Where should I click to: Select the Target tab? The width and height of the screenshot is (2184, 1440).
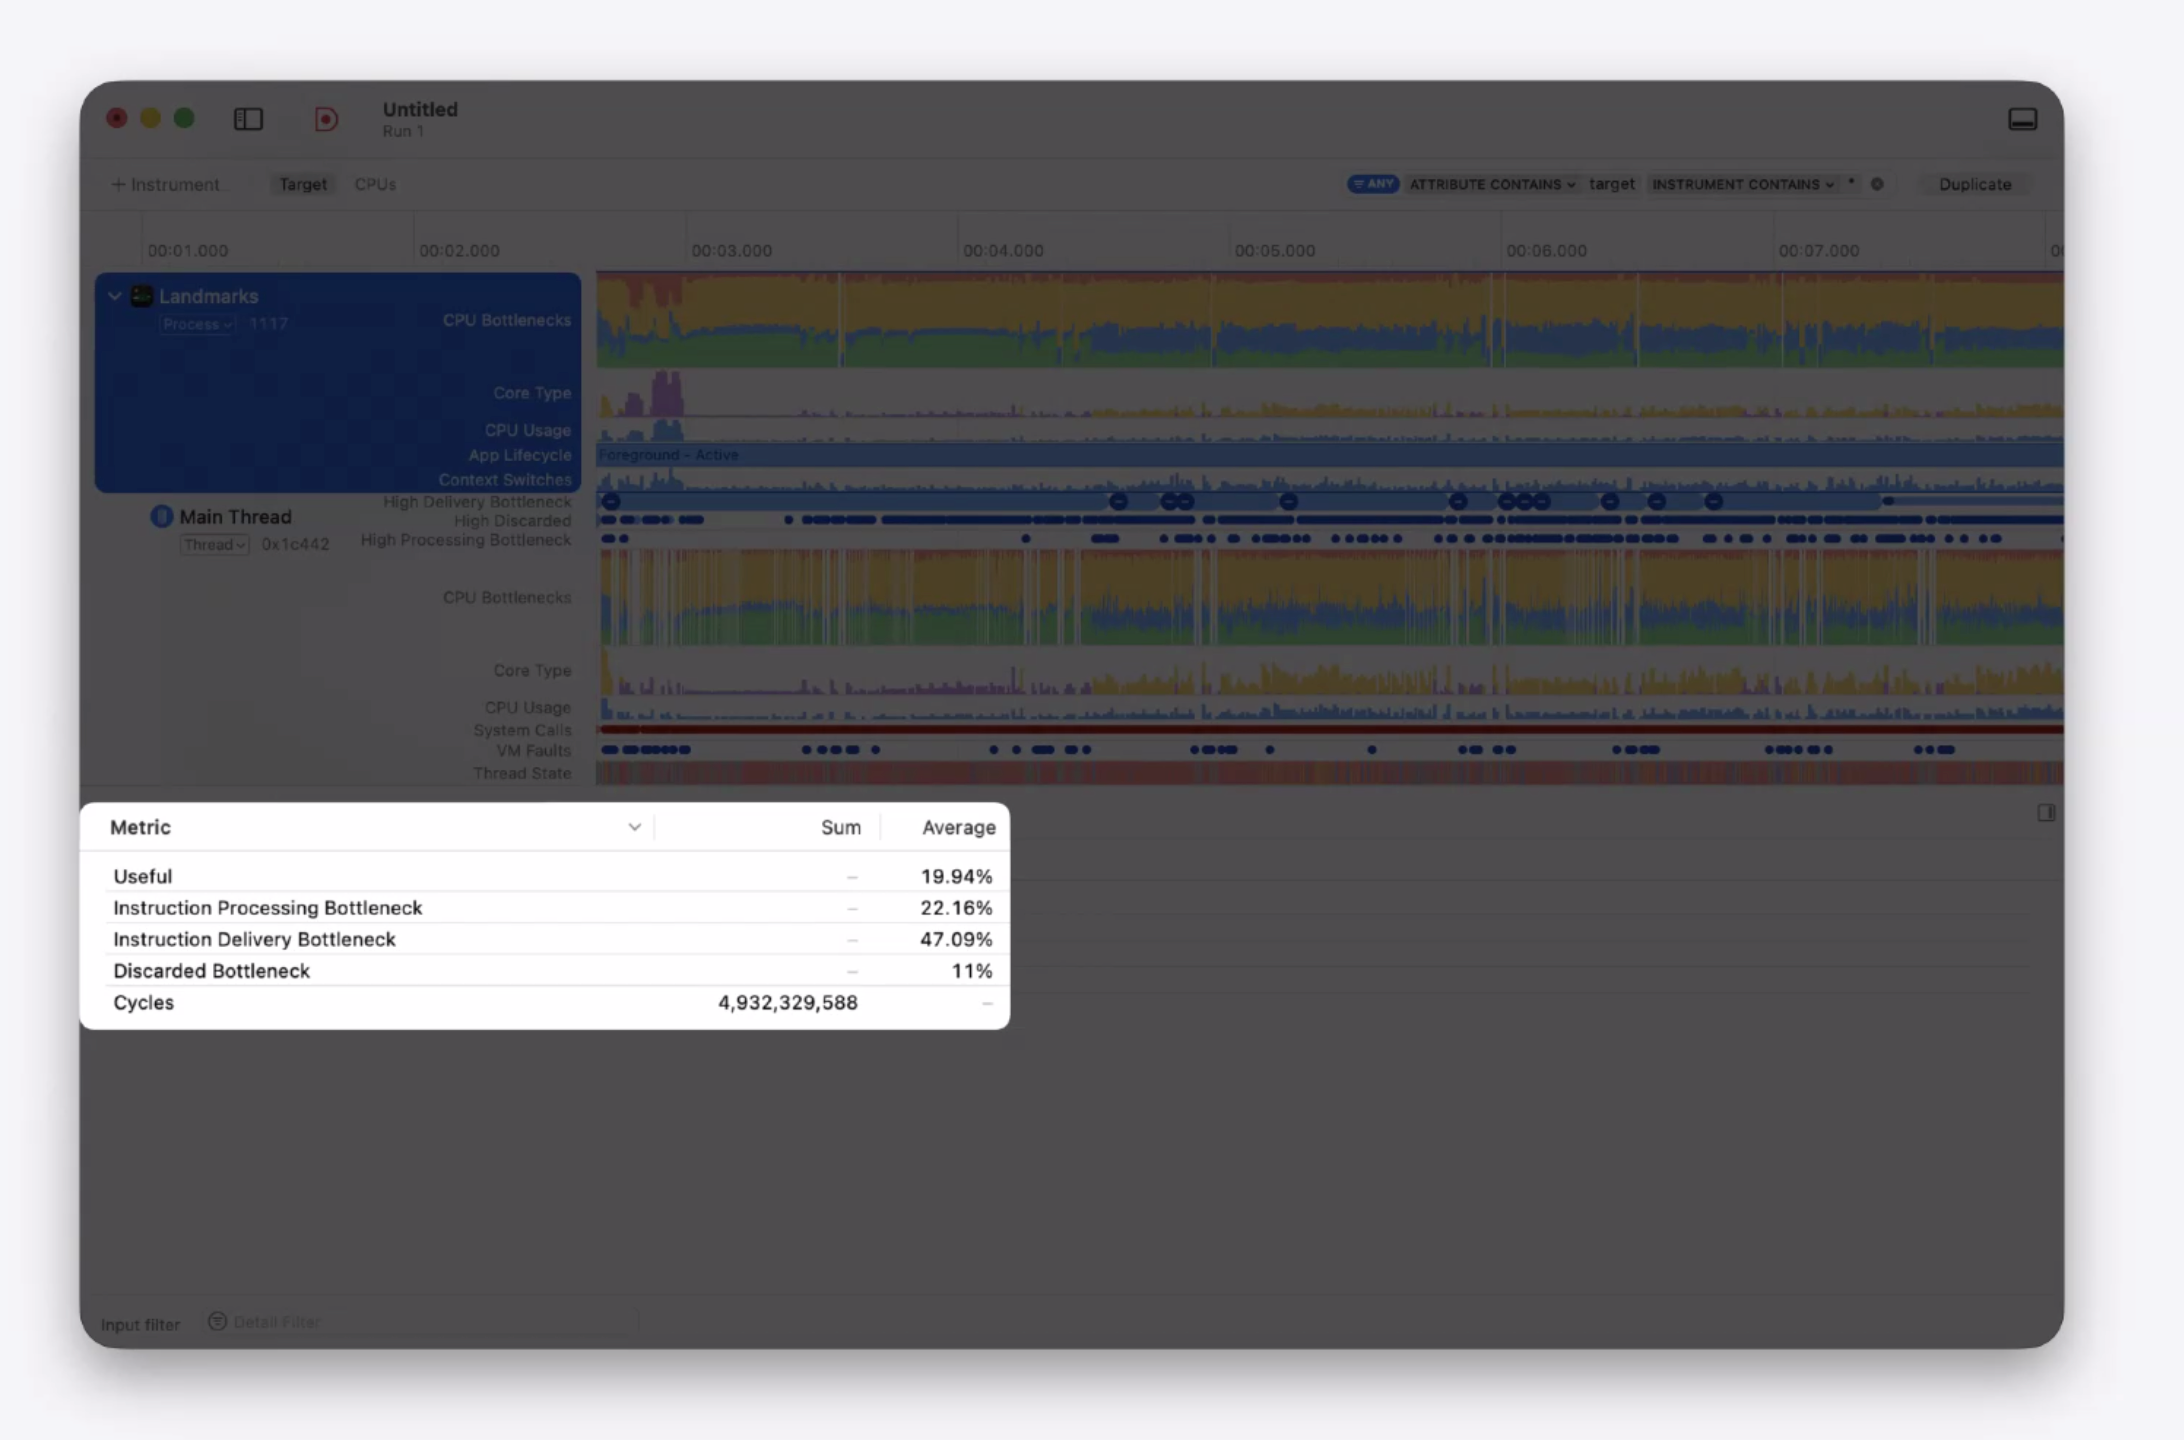302,184
